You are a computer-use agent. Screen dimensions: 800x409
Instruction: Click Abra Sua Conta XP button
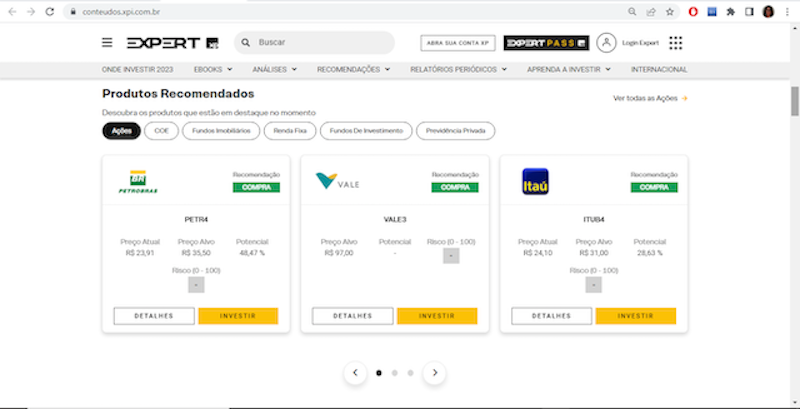click(458, 43)
